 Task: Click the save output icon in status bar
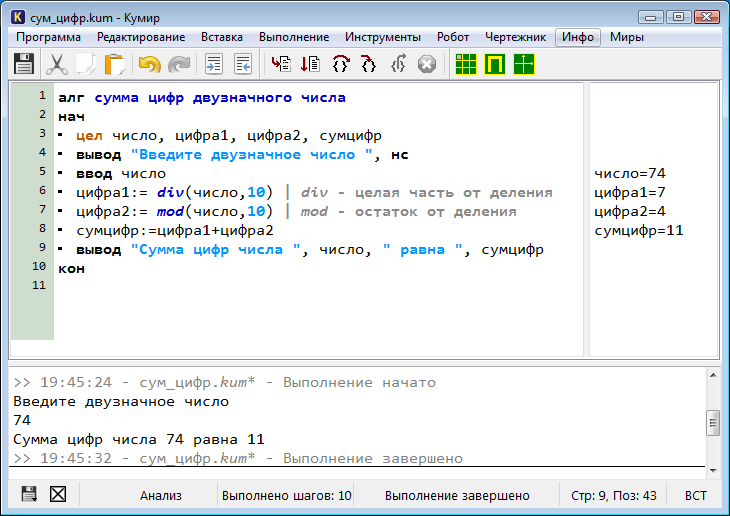[29, 494]
